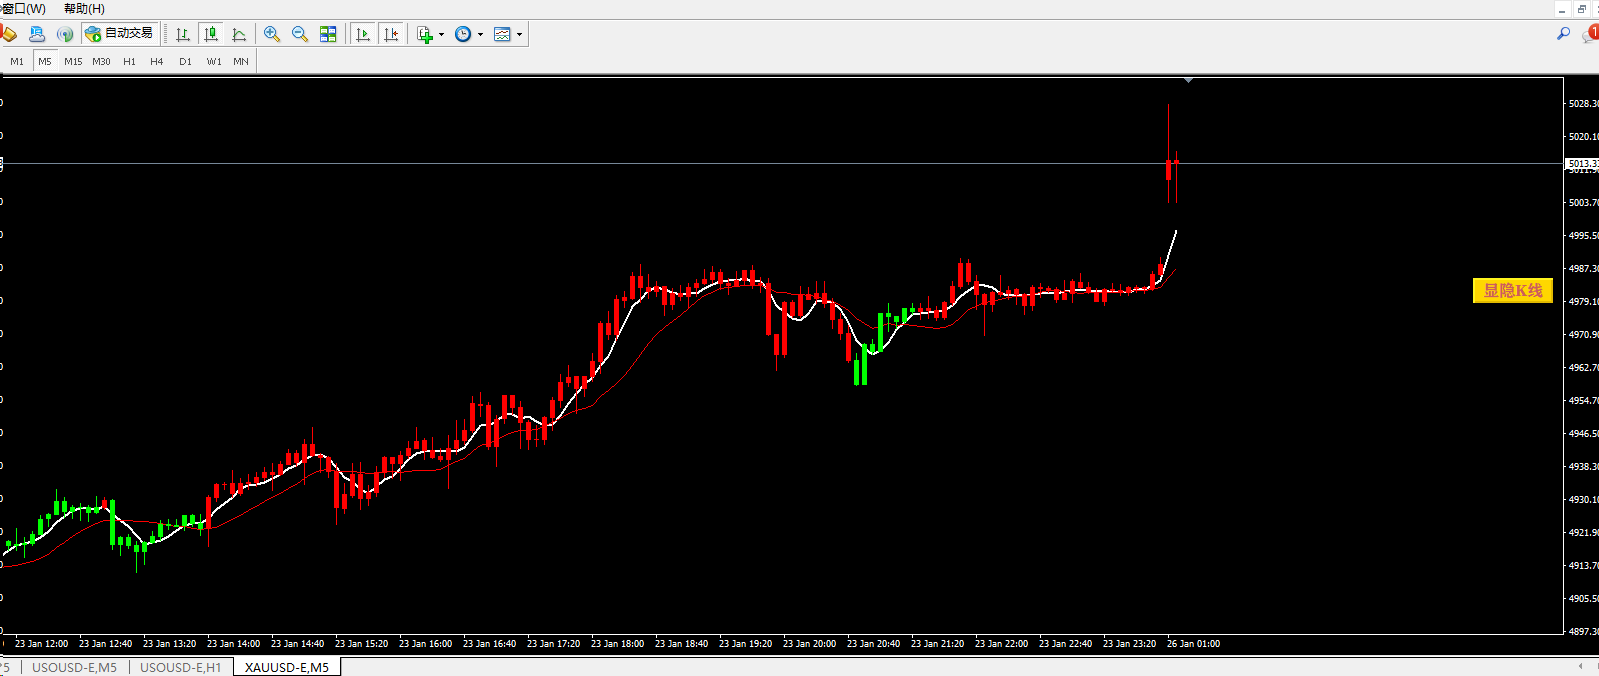Select the W1 timeframe
This screenshot has width=1599, height=676.
tap(214, 61)
